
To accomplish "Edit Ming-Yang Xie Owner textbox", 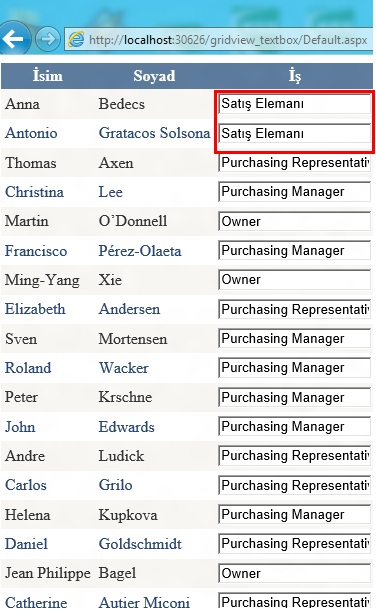I will click(294, 280).
